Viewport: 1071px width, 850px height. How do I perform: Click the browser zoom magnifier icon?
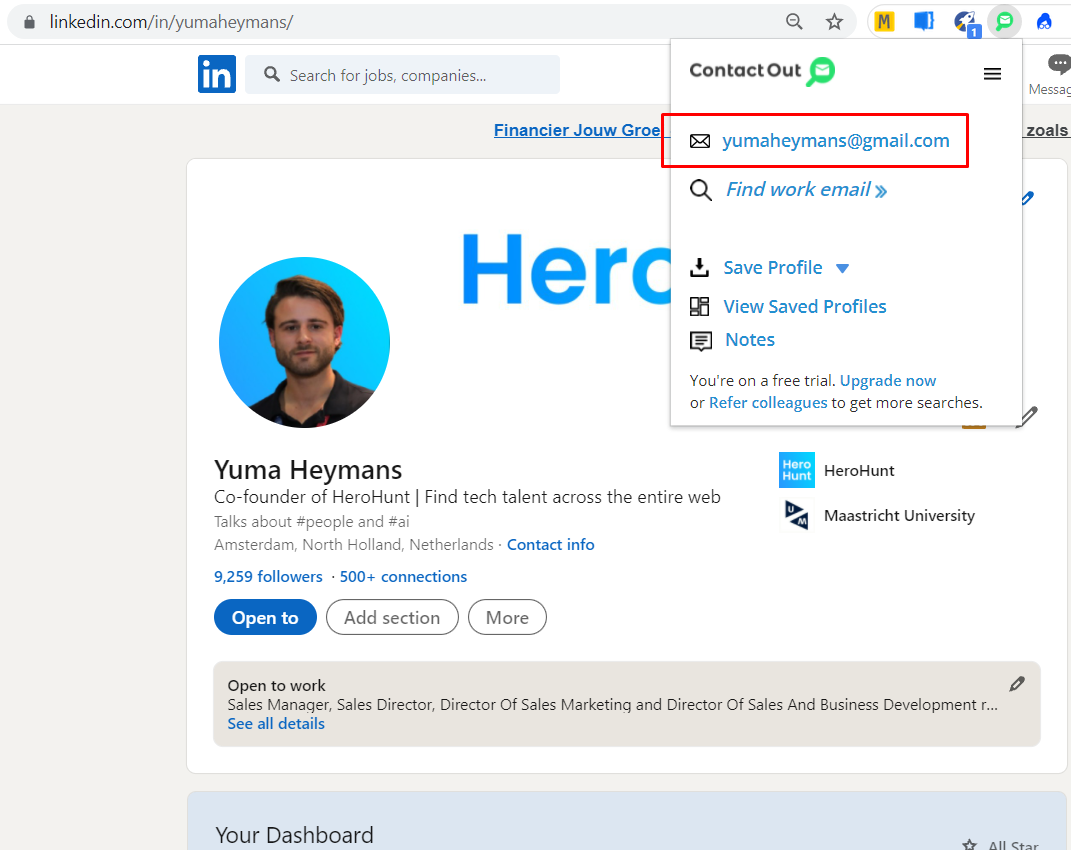(794, 21)
